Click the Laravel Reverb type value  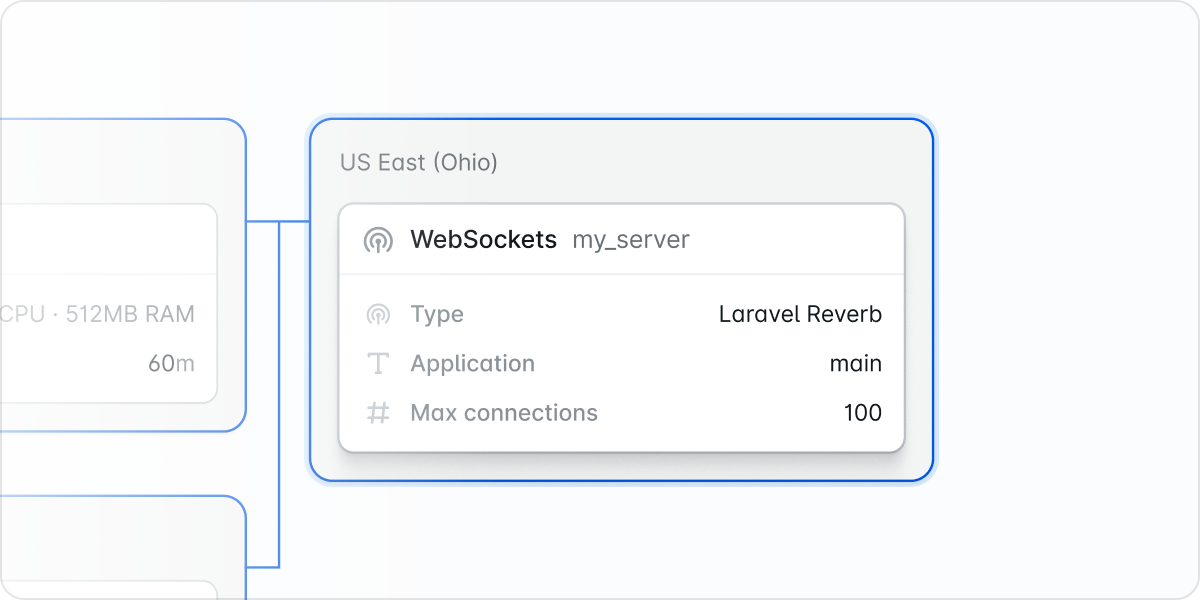pos(799,314)
